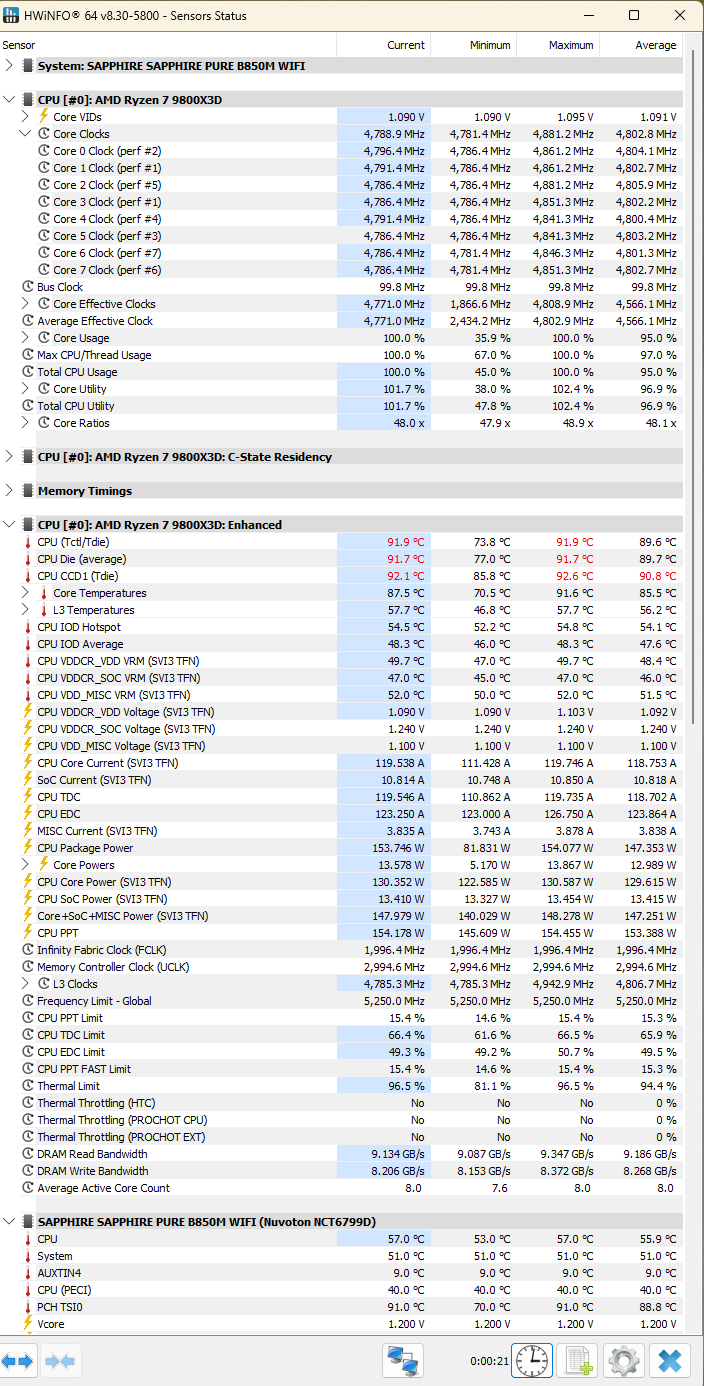Collapse the 9800X3D: Enhanced group
Image resolution: width=704 pixels, height=1386 pixels.
point(9,525)
